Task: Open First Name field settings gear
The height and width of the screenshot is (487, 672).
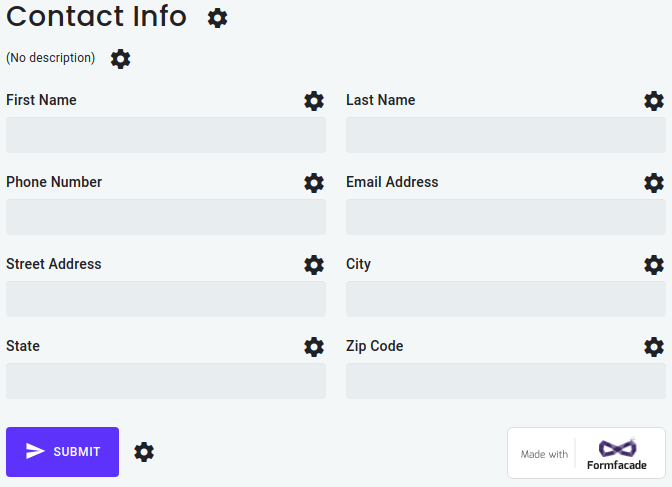Action: [x=314, y=101]
